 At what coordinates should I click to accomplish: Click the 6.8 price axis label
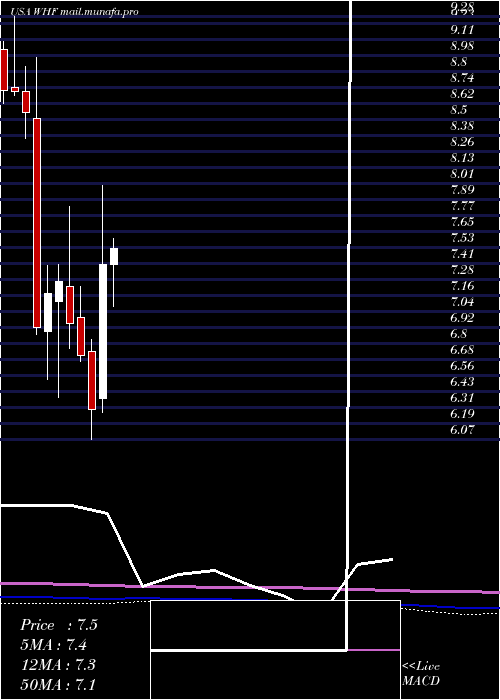[459, 334]
